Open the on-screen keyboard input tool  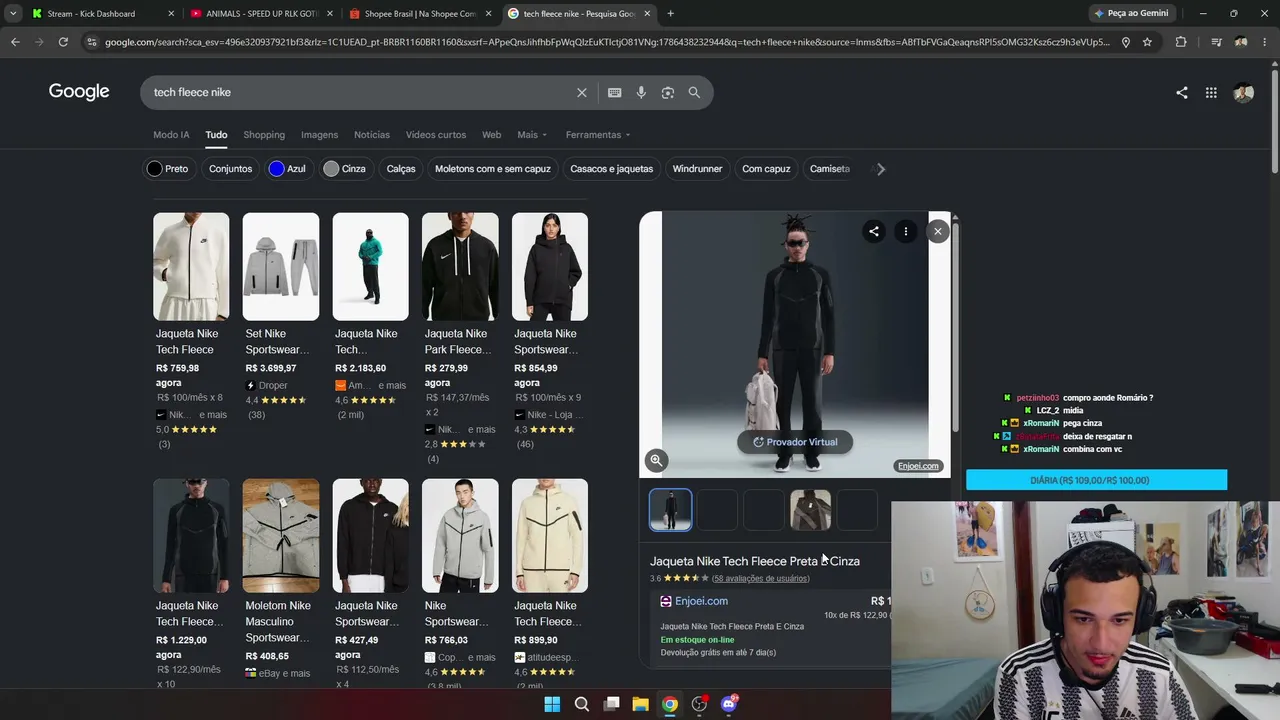pyautogui.click(x=615, y=93)
